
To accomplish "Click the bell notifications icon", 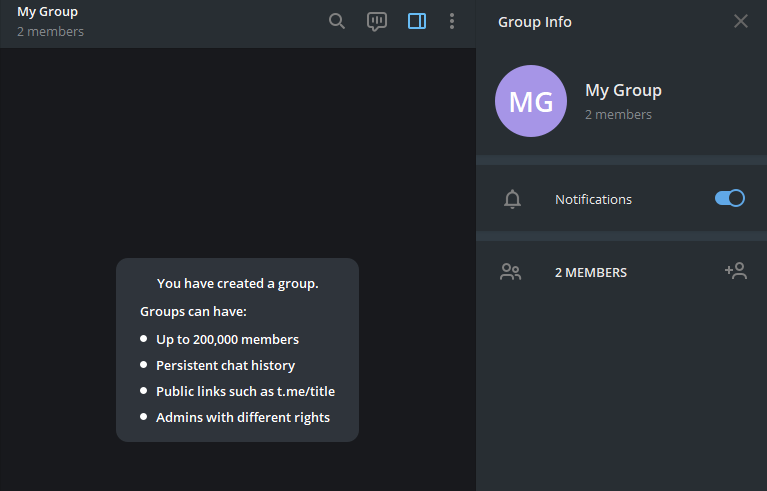I will click(512, 199).
